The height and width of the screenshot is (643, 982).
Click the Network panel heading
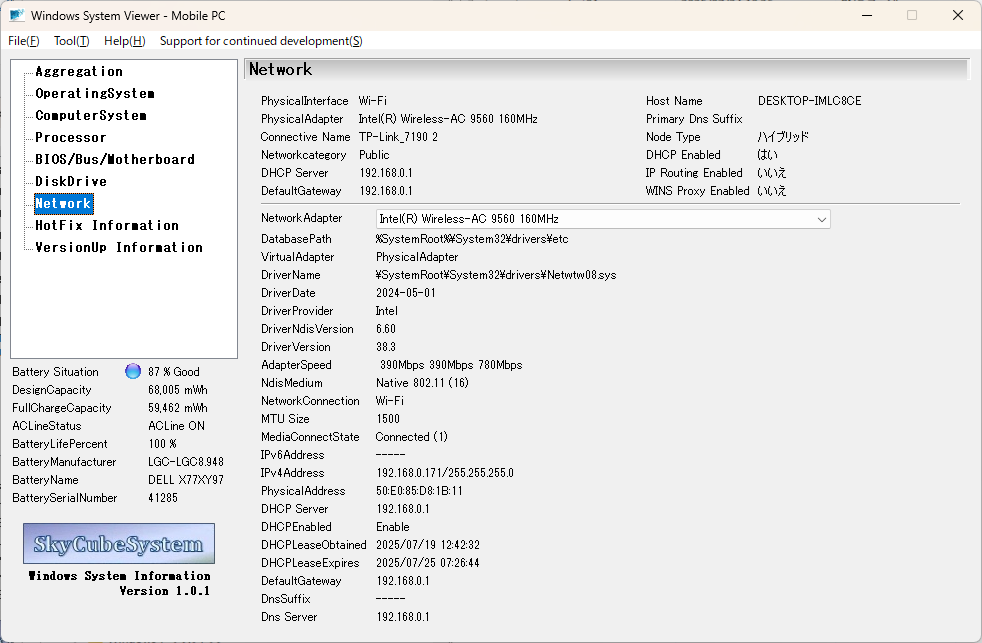pos(281,69)
